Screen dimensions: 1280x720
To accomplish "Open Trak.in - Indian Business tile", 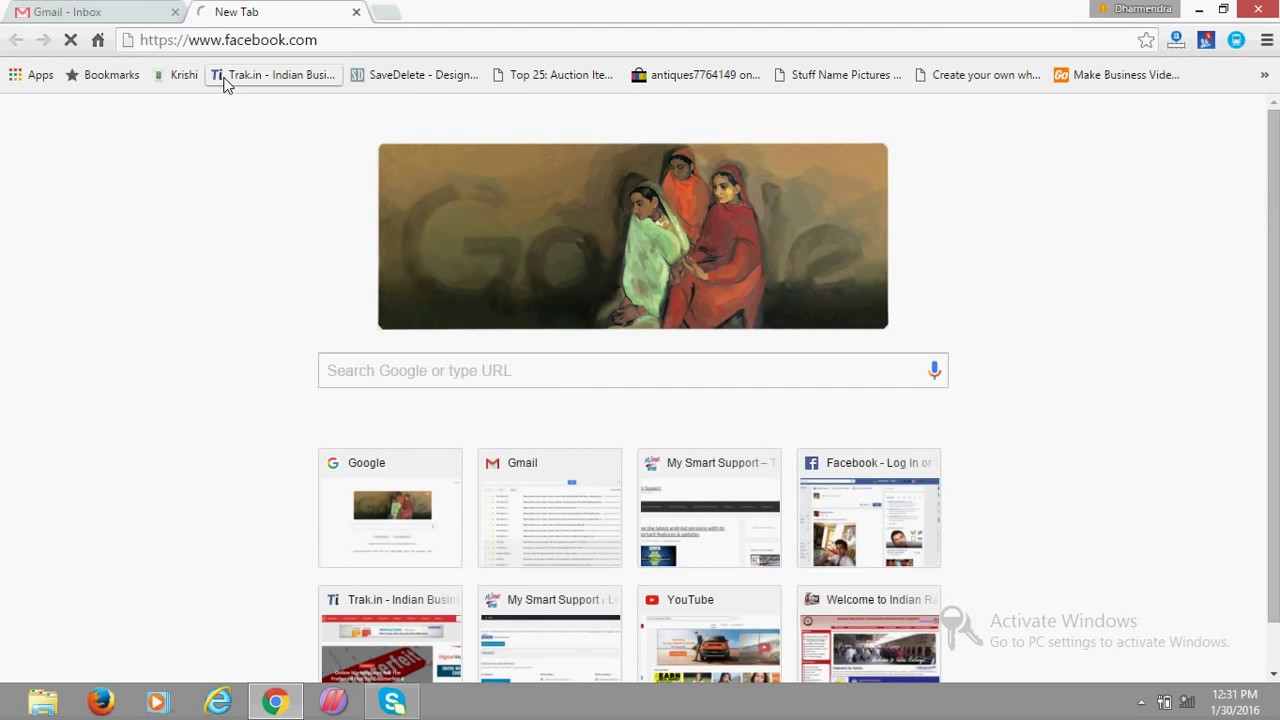I will (x=390, y=634).
